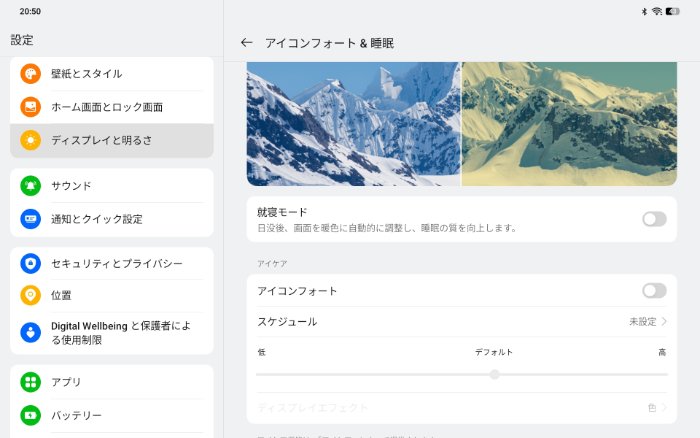The image size is (700, 438).
Task: Open the 通知とクイック設定 icon
Action: 30,219
